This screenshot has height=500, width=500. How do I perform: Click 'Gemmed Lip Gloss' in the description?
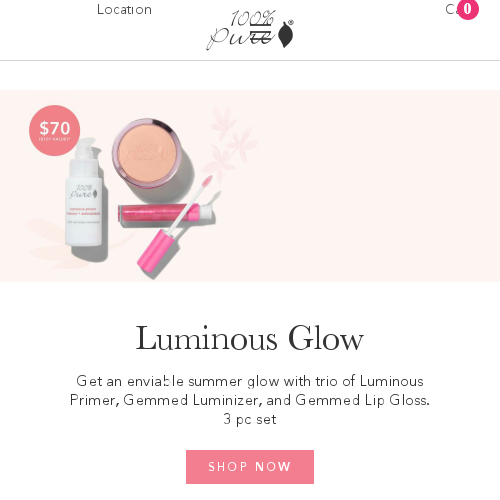click(x=361, y=400)
